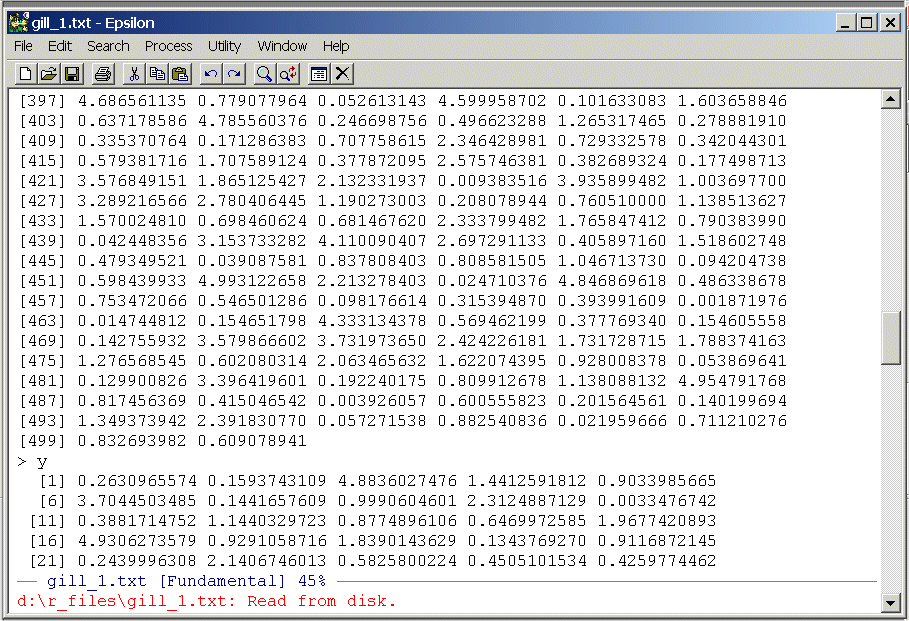Open the Help menu
909x621 pixels.
point(336,46)
